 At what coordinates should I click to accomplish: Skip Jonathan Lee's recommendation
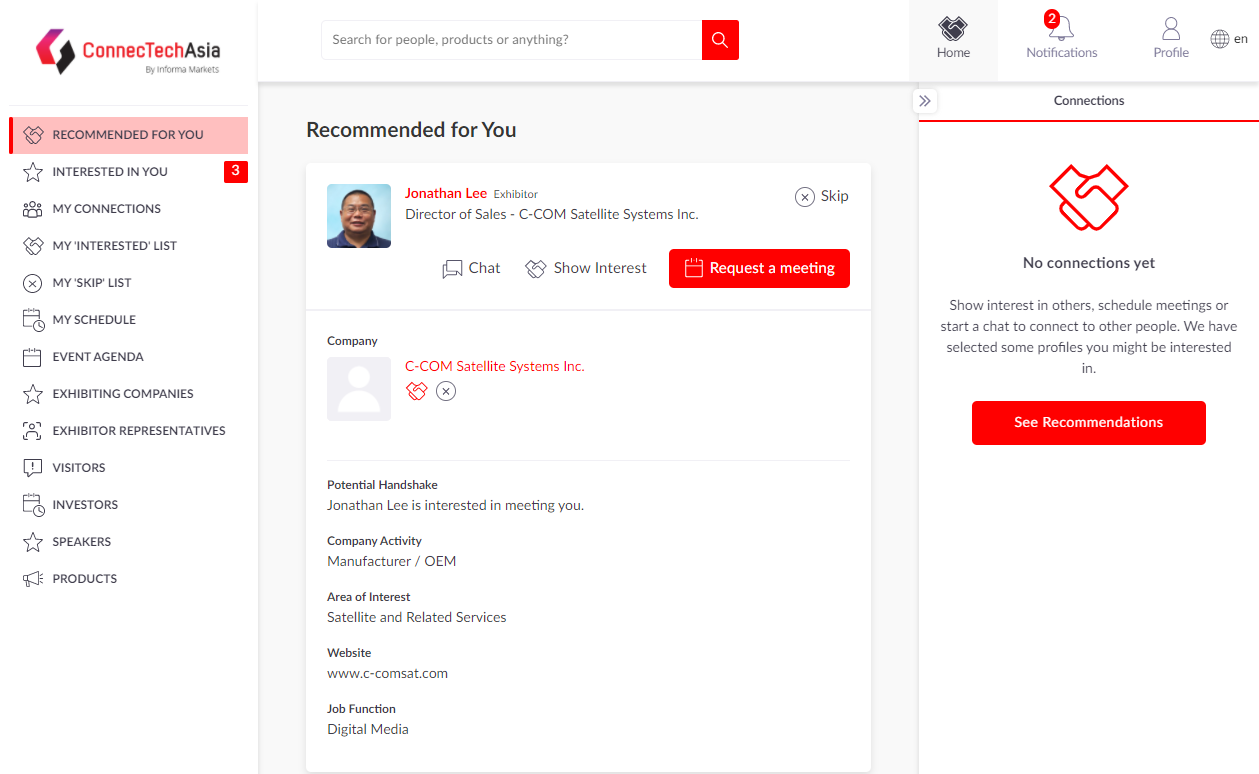coord(822,196)
